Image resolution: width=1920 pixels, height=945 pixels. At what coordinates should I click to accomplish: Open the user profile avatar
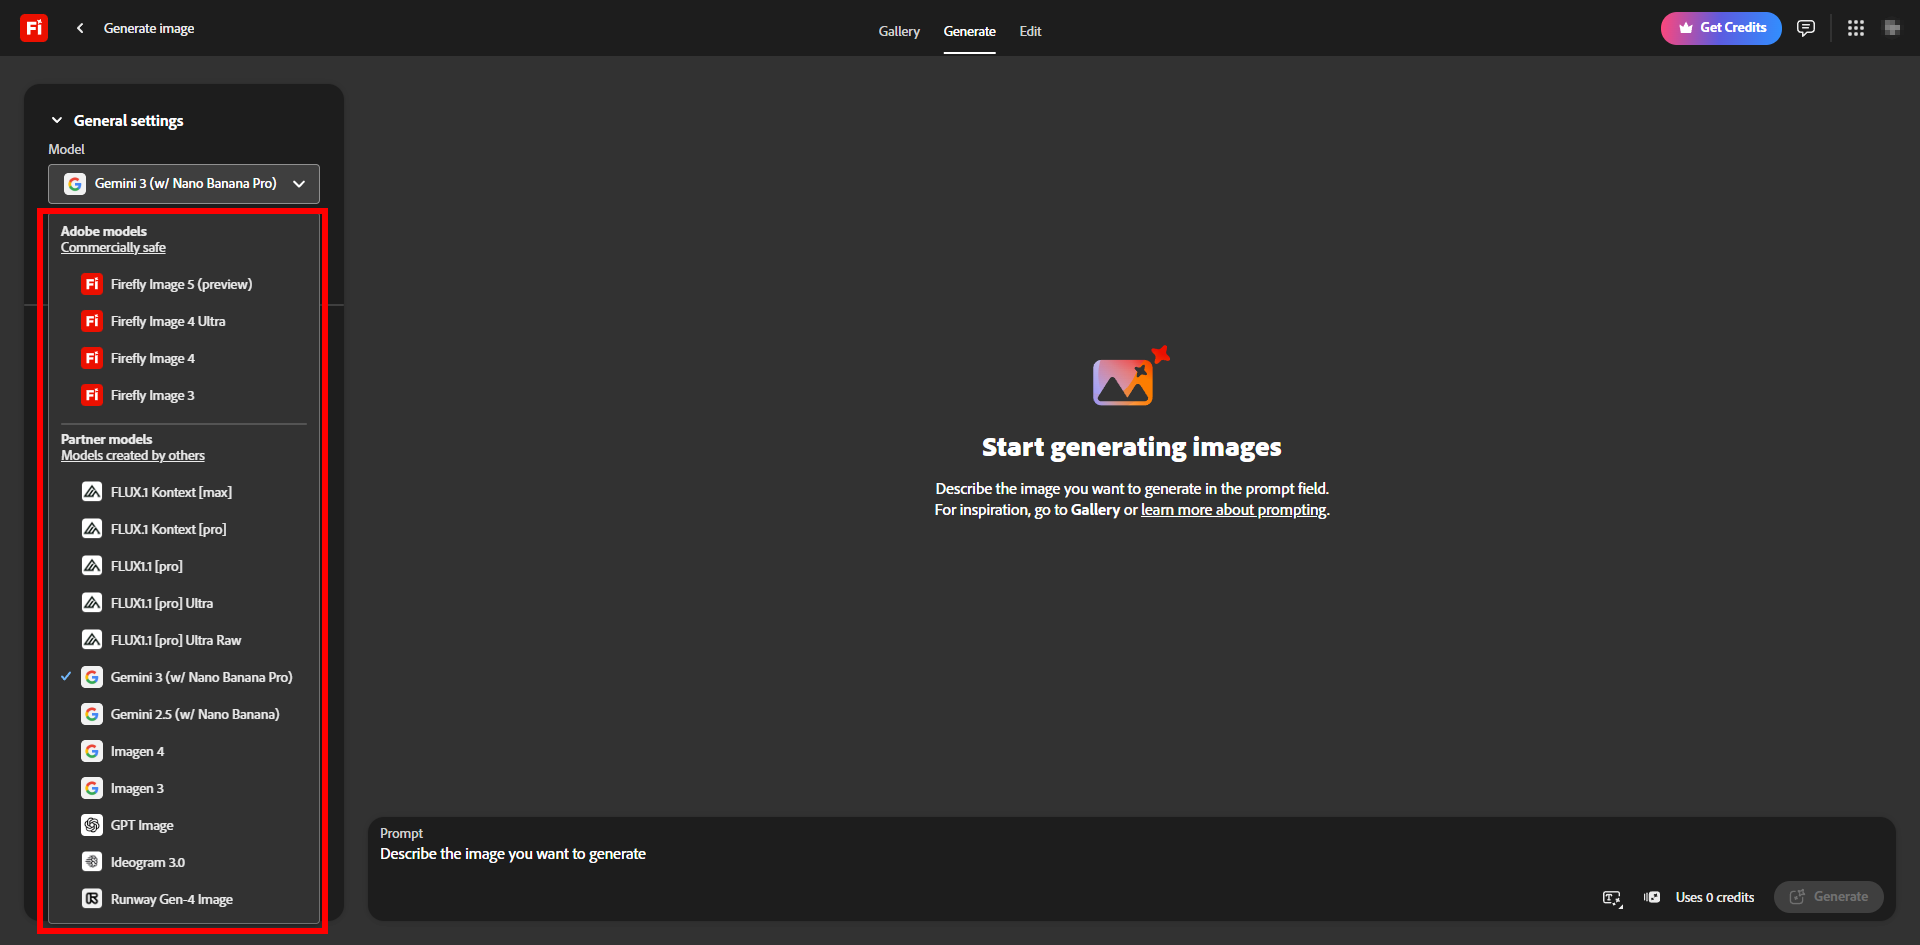tap(1891, 28)
